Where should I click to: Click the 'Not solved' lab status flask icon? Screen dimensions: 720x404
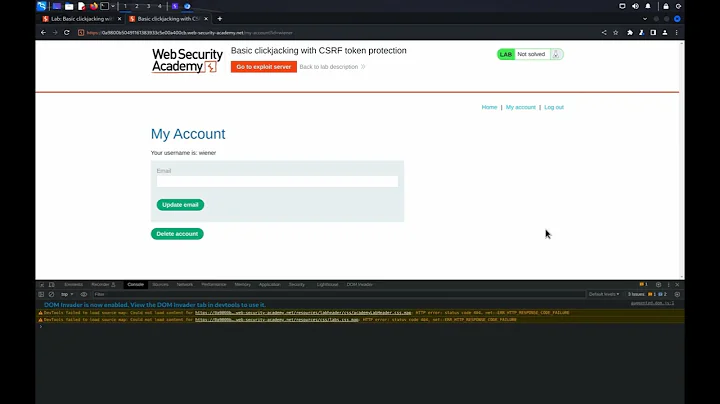click(x=556, y=54)
